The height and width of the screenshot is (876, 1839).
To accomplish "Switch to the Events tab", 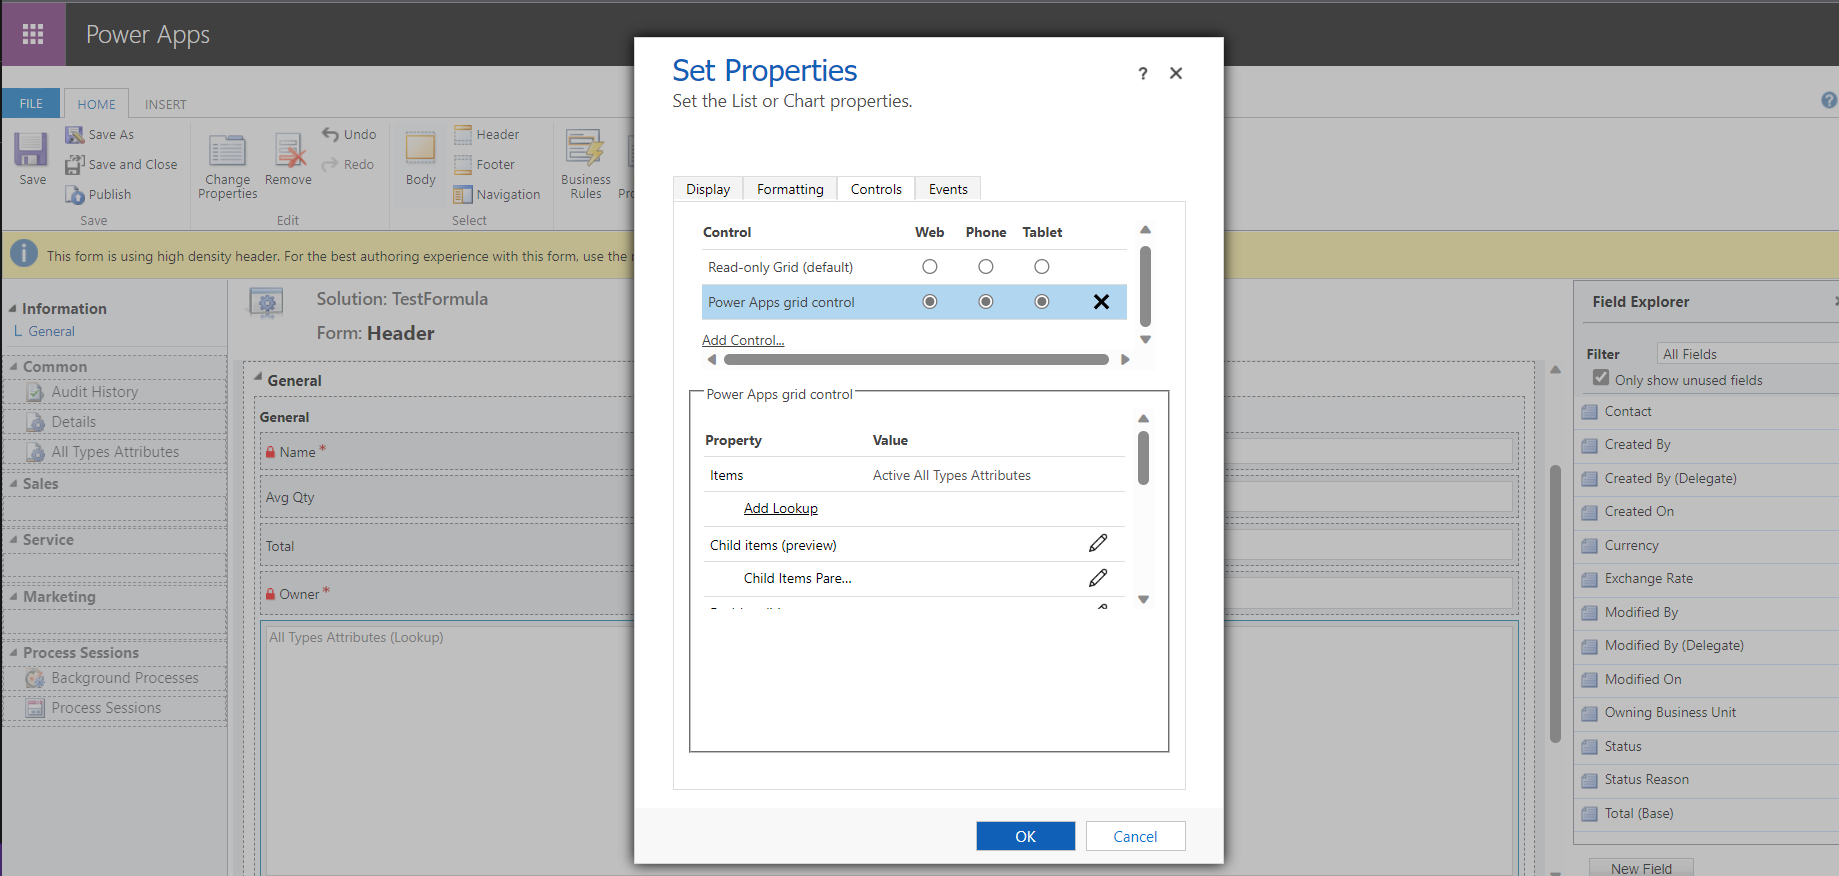I will click(x=948, y=189).
